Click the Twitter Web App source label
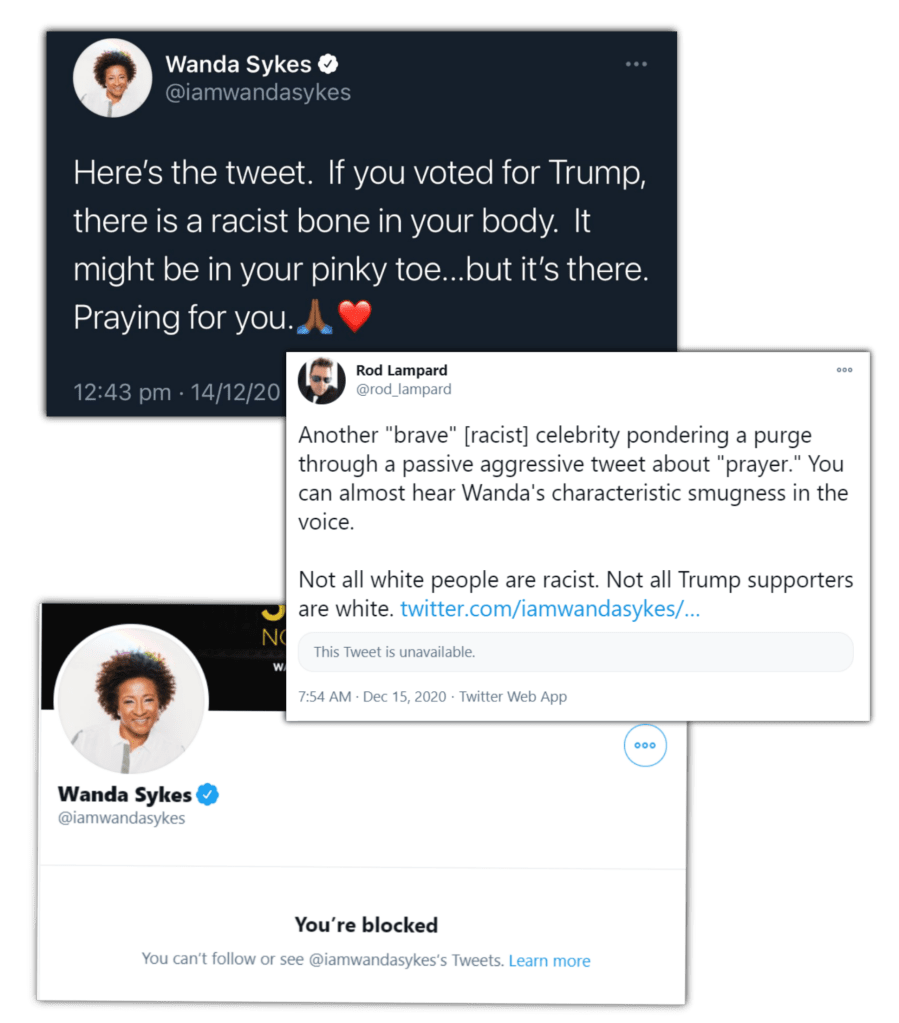 [x=513, y=697]
